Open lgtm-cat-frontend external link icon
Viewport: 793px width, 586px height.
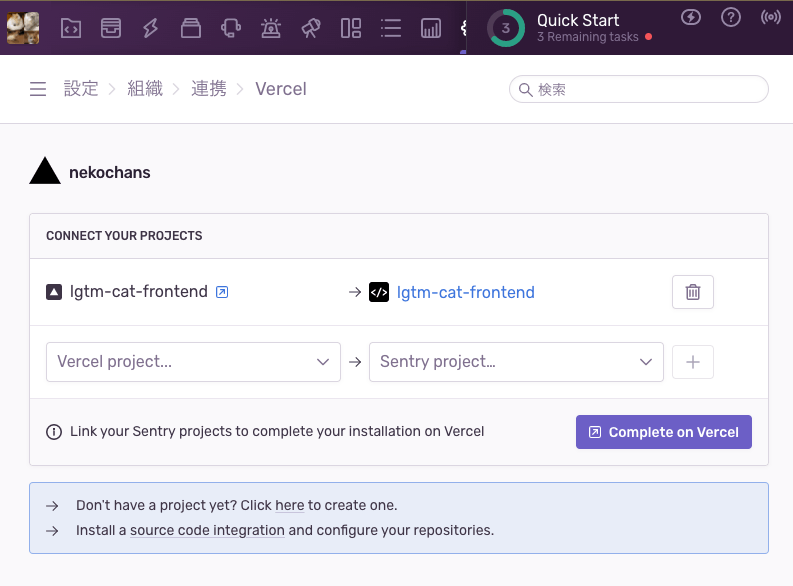tap(222, 292)
